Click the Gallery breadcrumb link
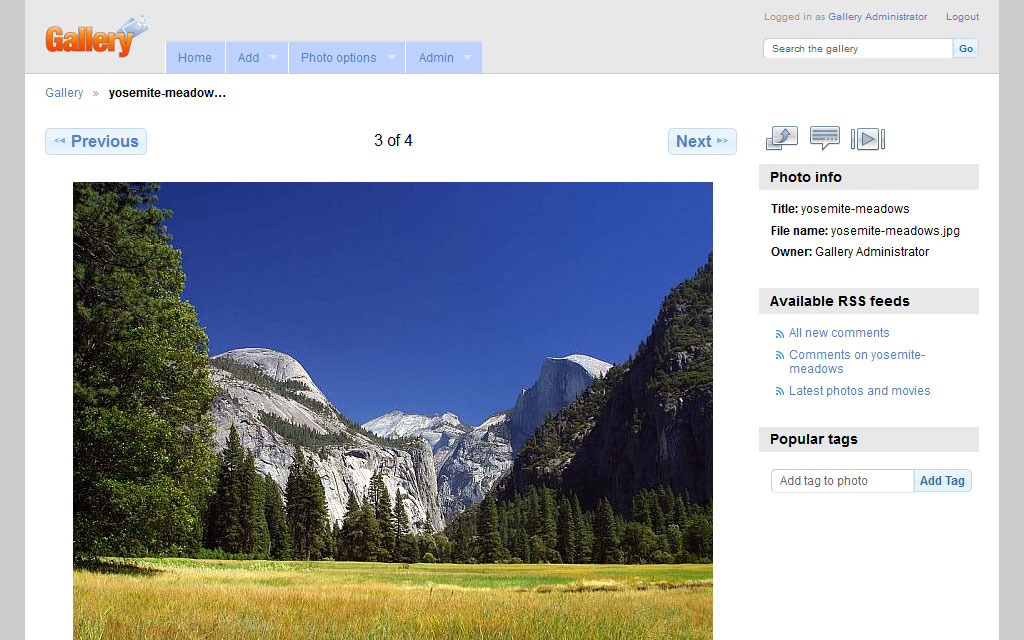 click(x=64, y=93)
